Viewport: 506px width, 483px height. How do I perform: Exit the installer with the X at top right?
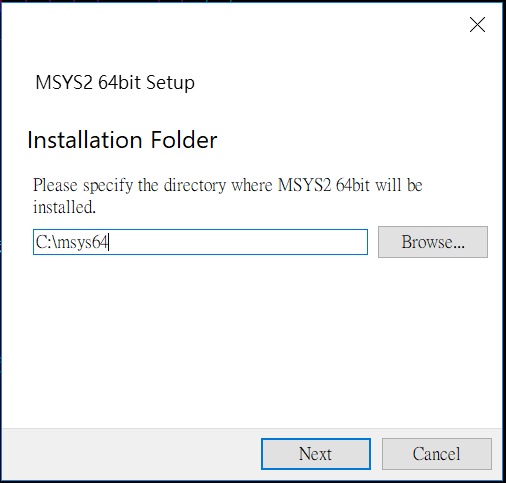(477, 25)
